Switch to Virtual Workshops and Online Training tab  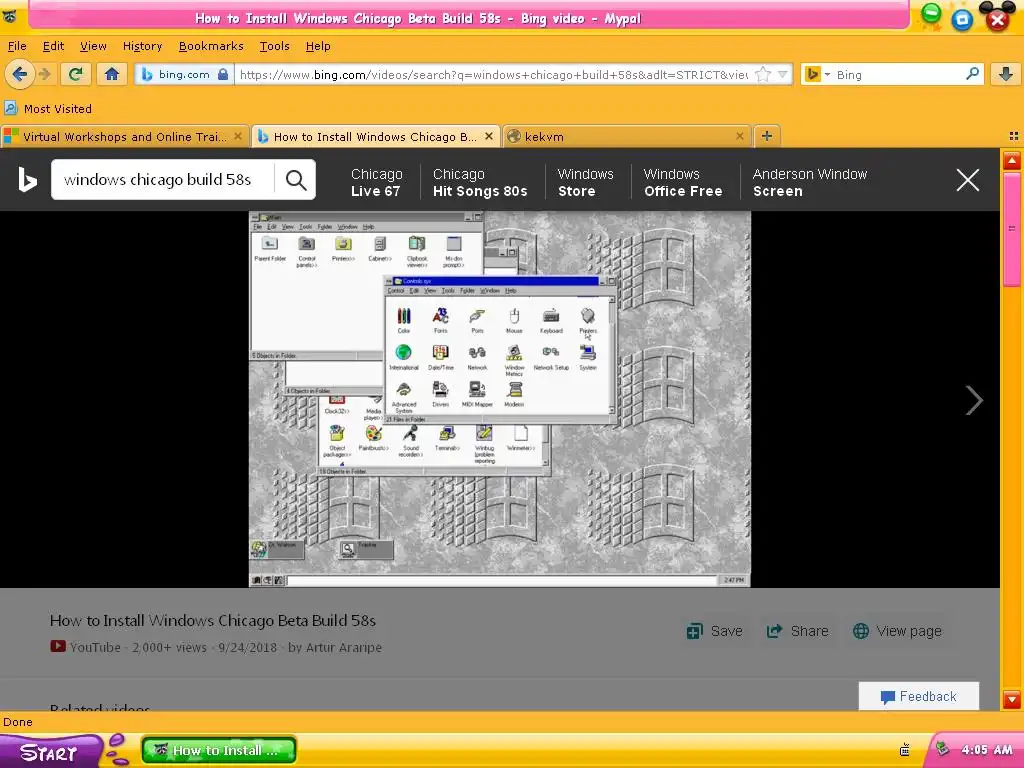click(x=124, y=136)
